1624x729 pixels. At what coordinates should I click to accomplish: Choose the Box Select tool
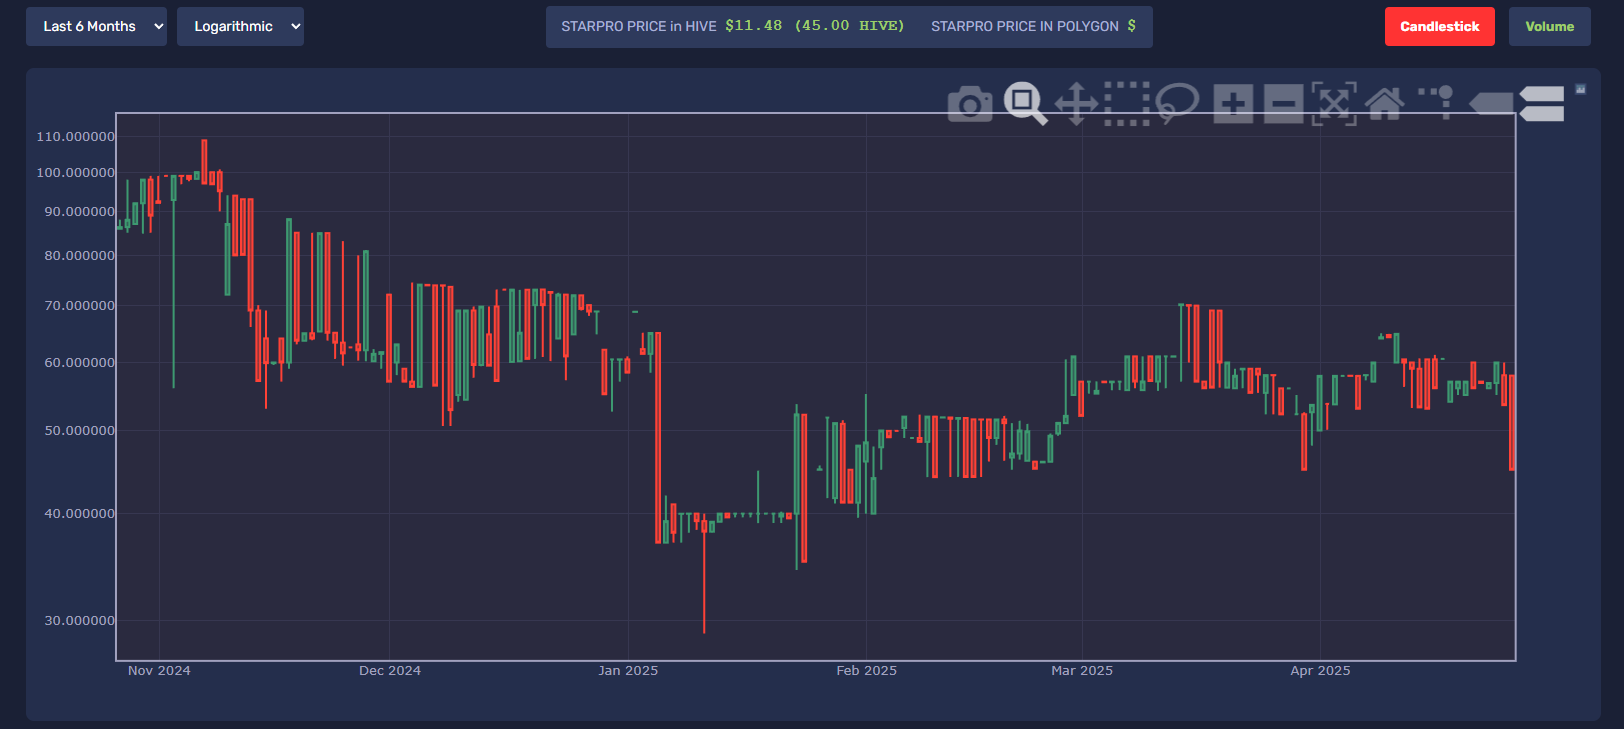tap(1127, 104)
